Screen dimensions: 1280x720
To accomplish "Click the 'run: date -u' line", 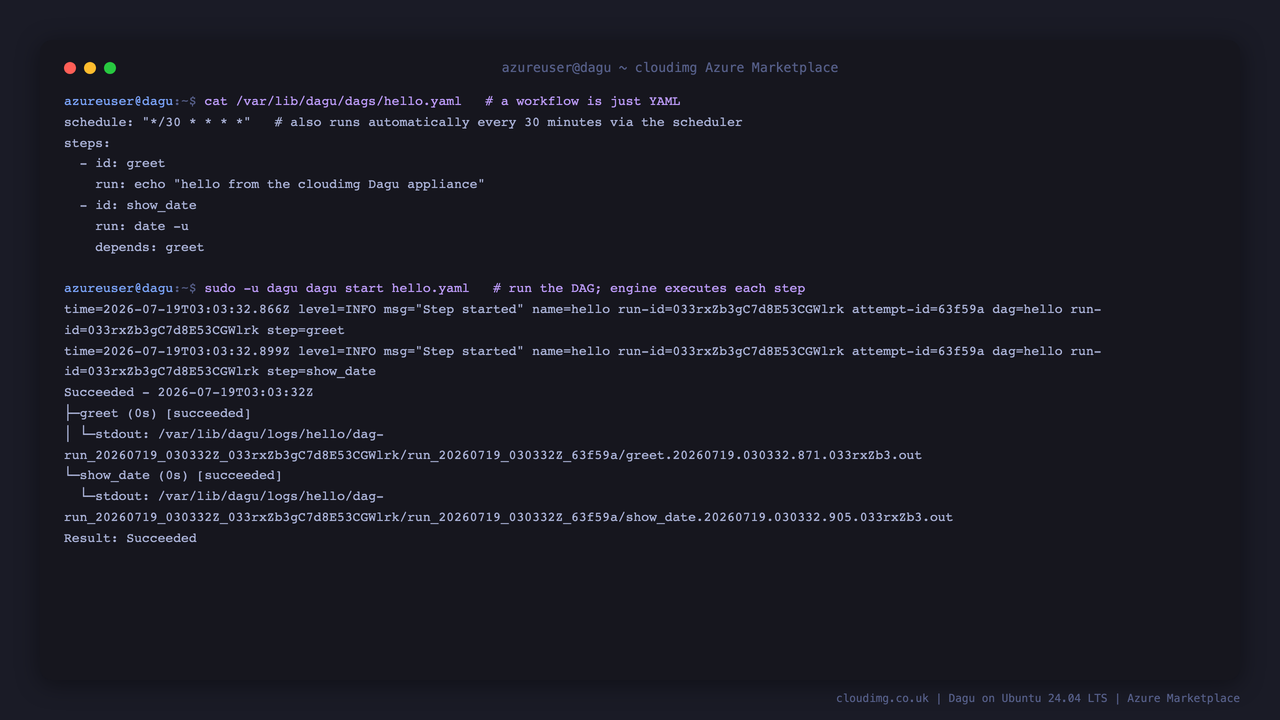I will [x=142, y=226].
